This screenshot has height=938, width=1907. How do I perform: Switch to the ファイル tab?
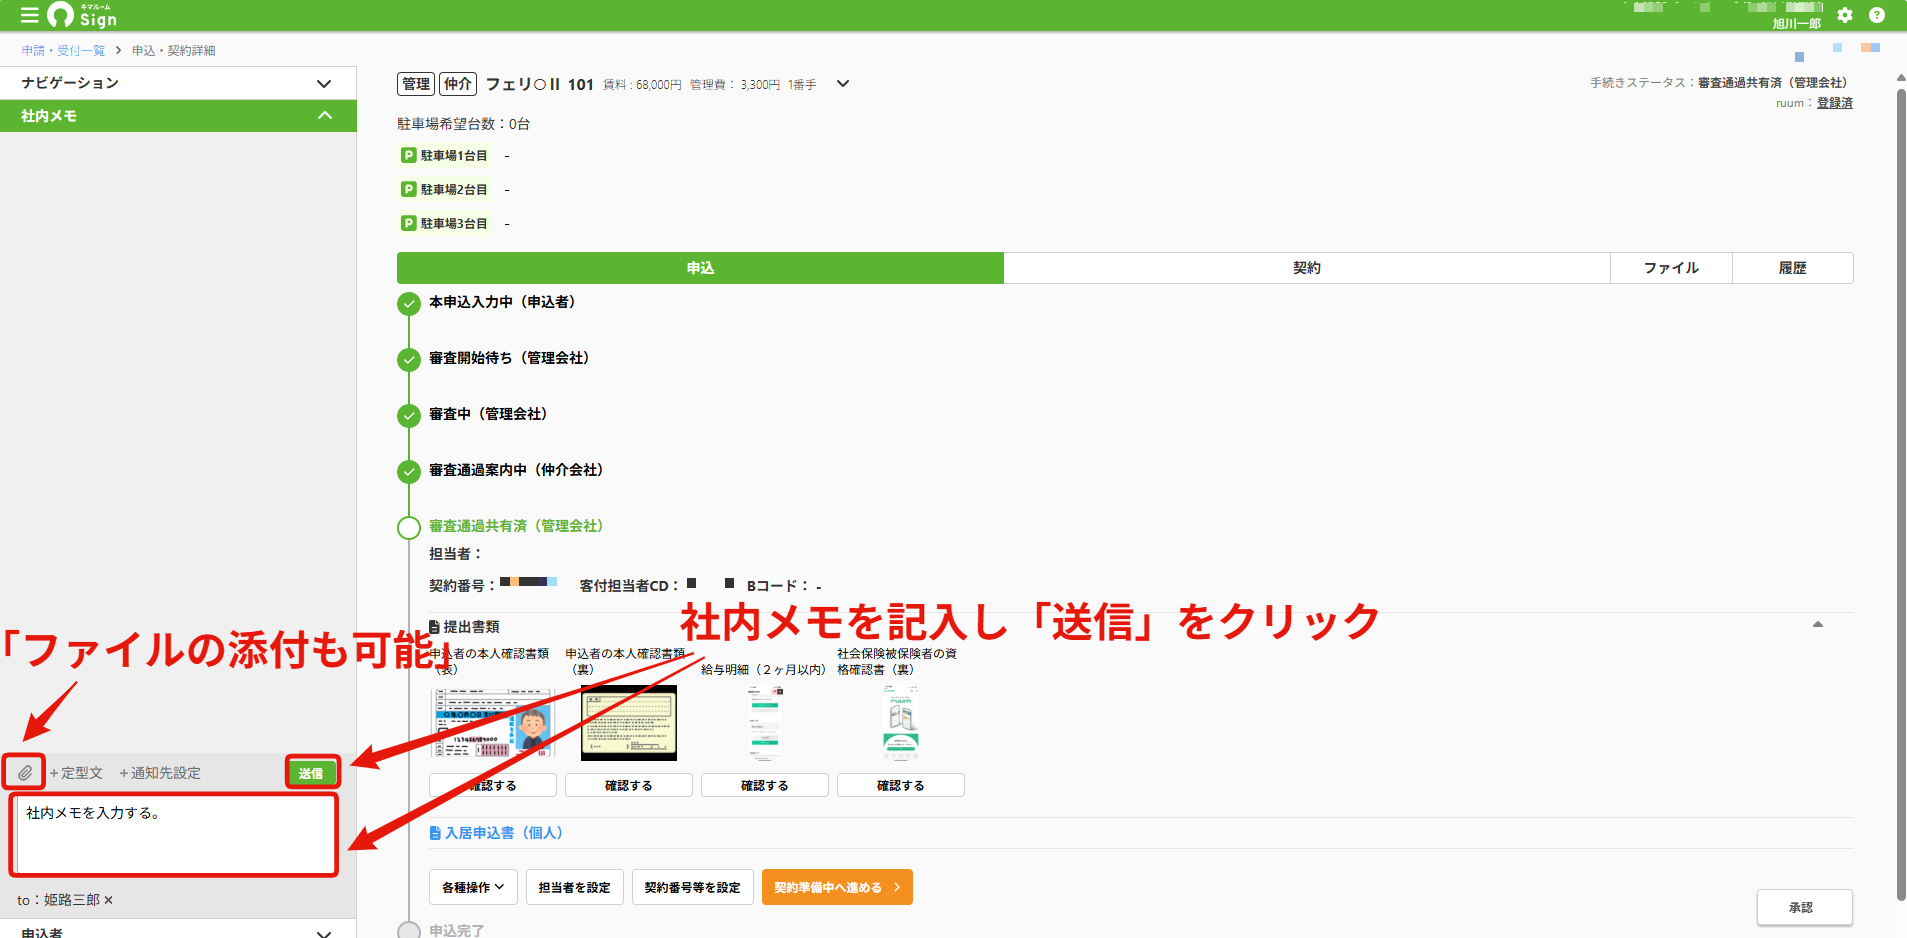coord(1671,268)
